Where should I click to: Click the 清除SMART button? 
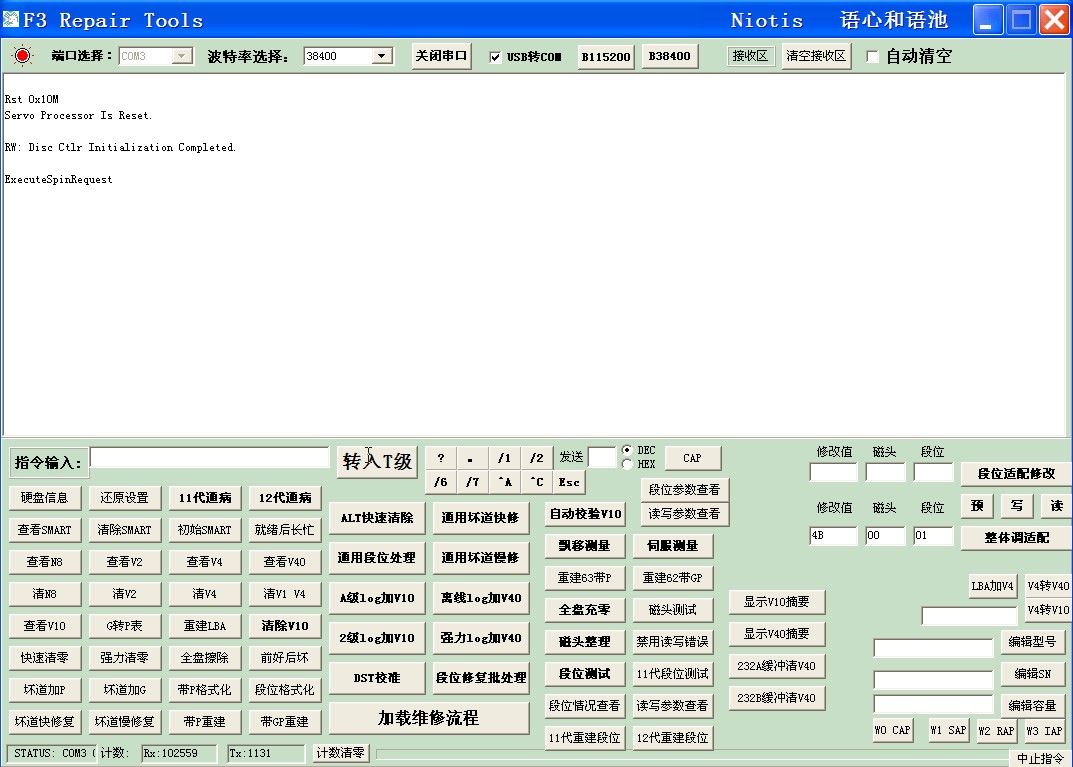point(125,530)
